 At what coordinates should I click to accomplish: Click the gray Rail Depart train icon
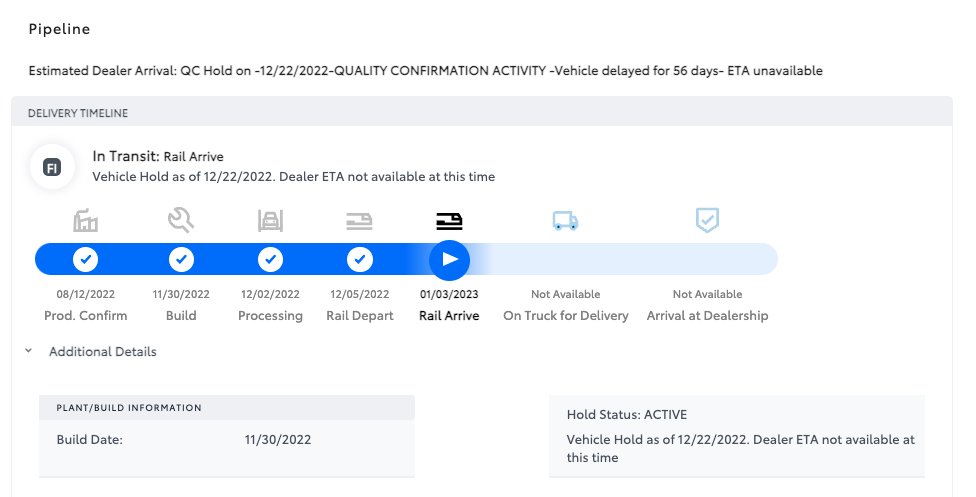(x=359, y=221)
